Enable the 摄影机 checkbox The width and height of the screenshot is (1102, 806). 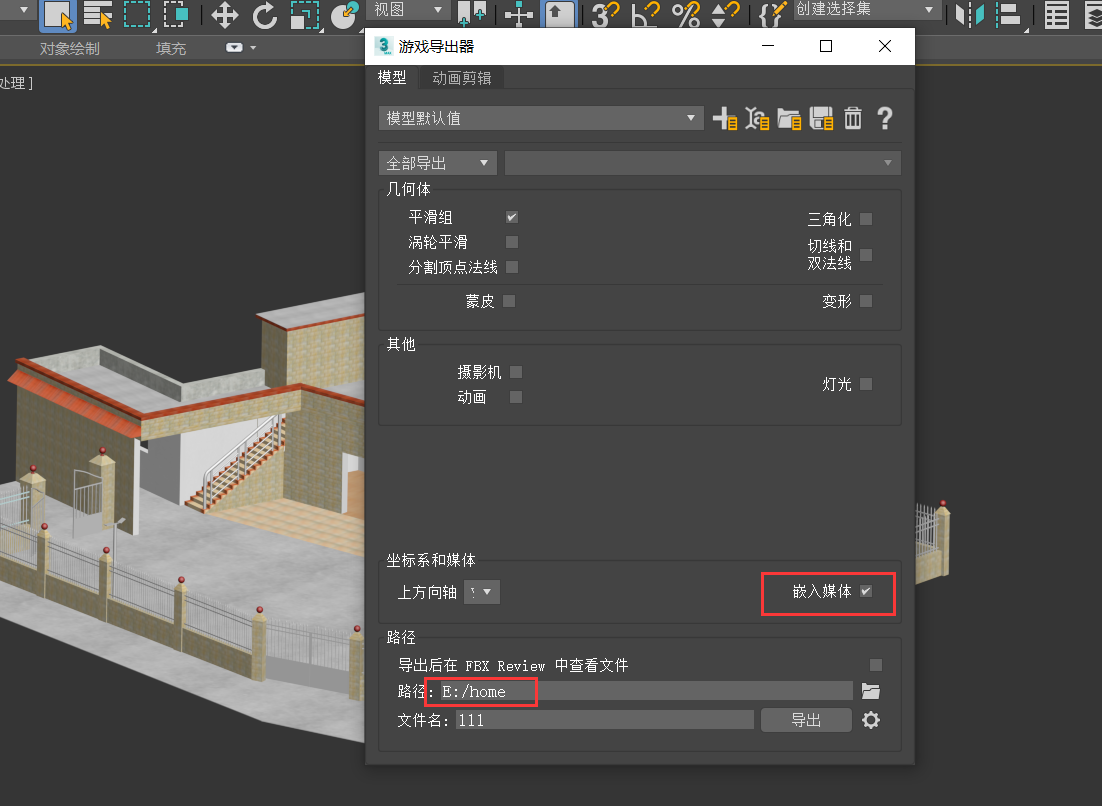[515, 371]
